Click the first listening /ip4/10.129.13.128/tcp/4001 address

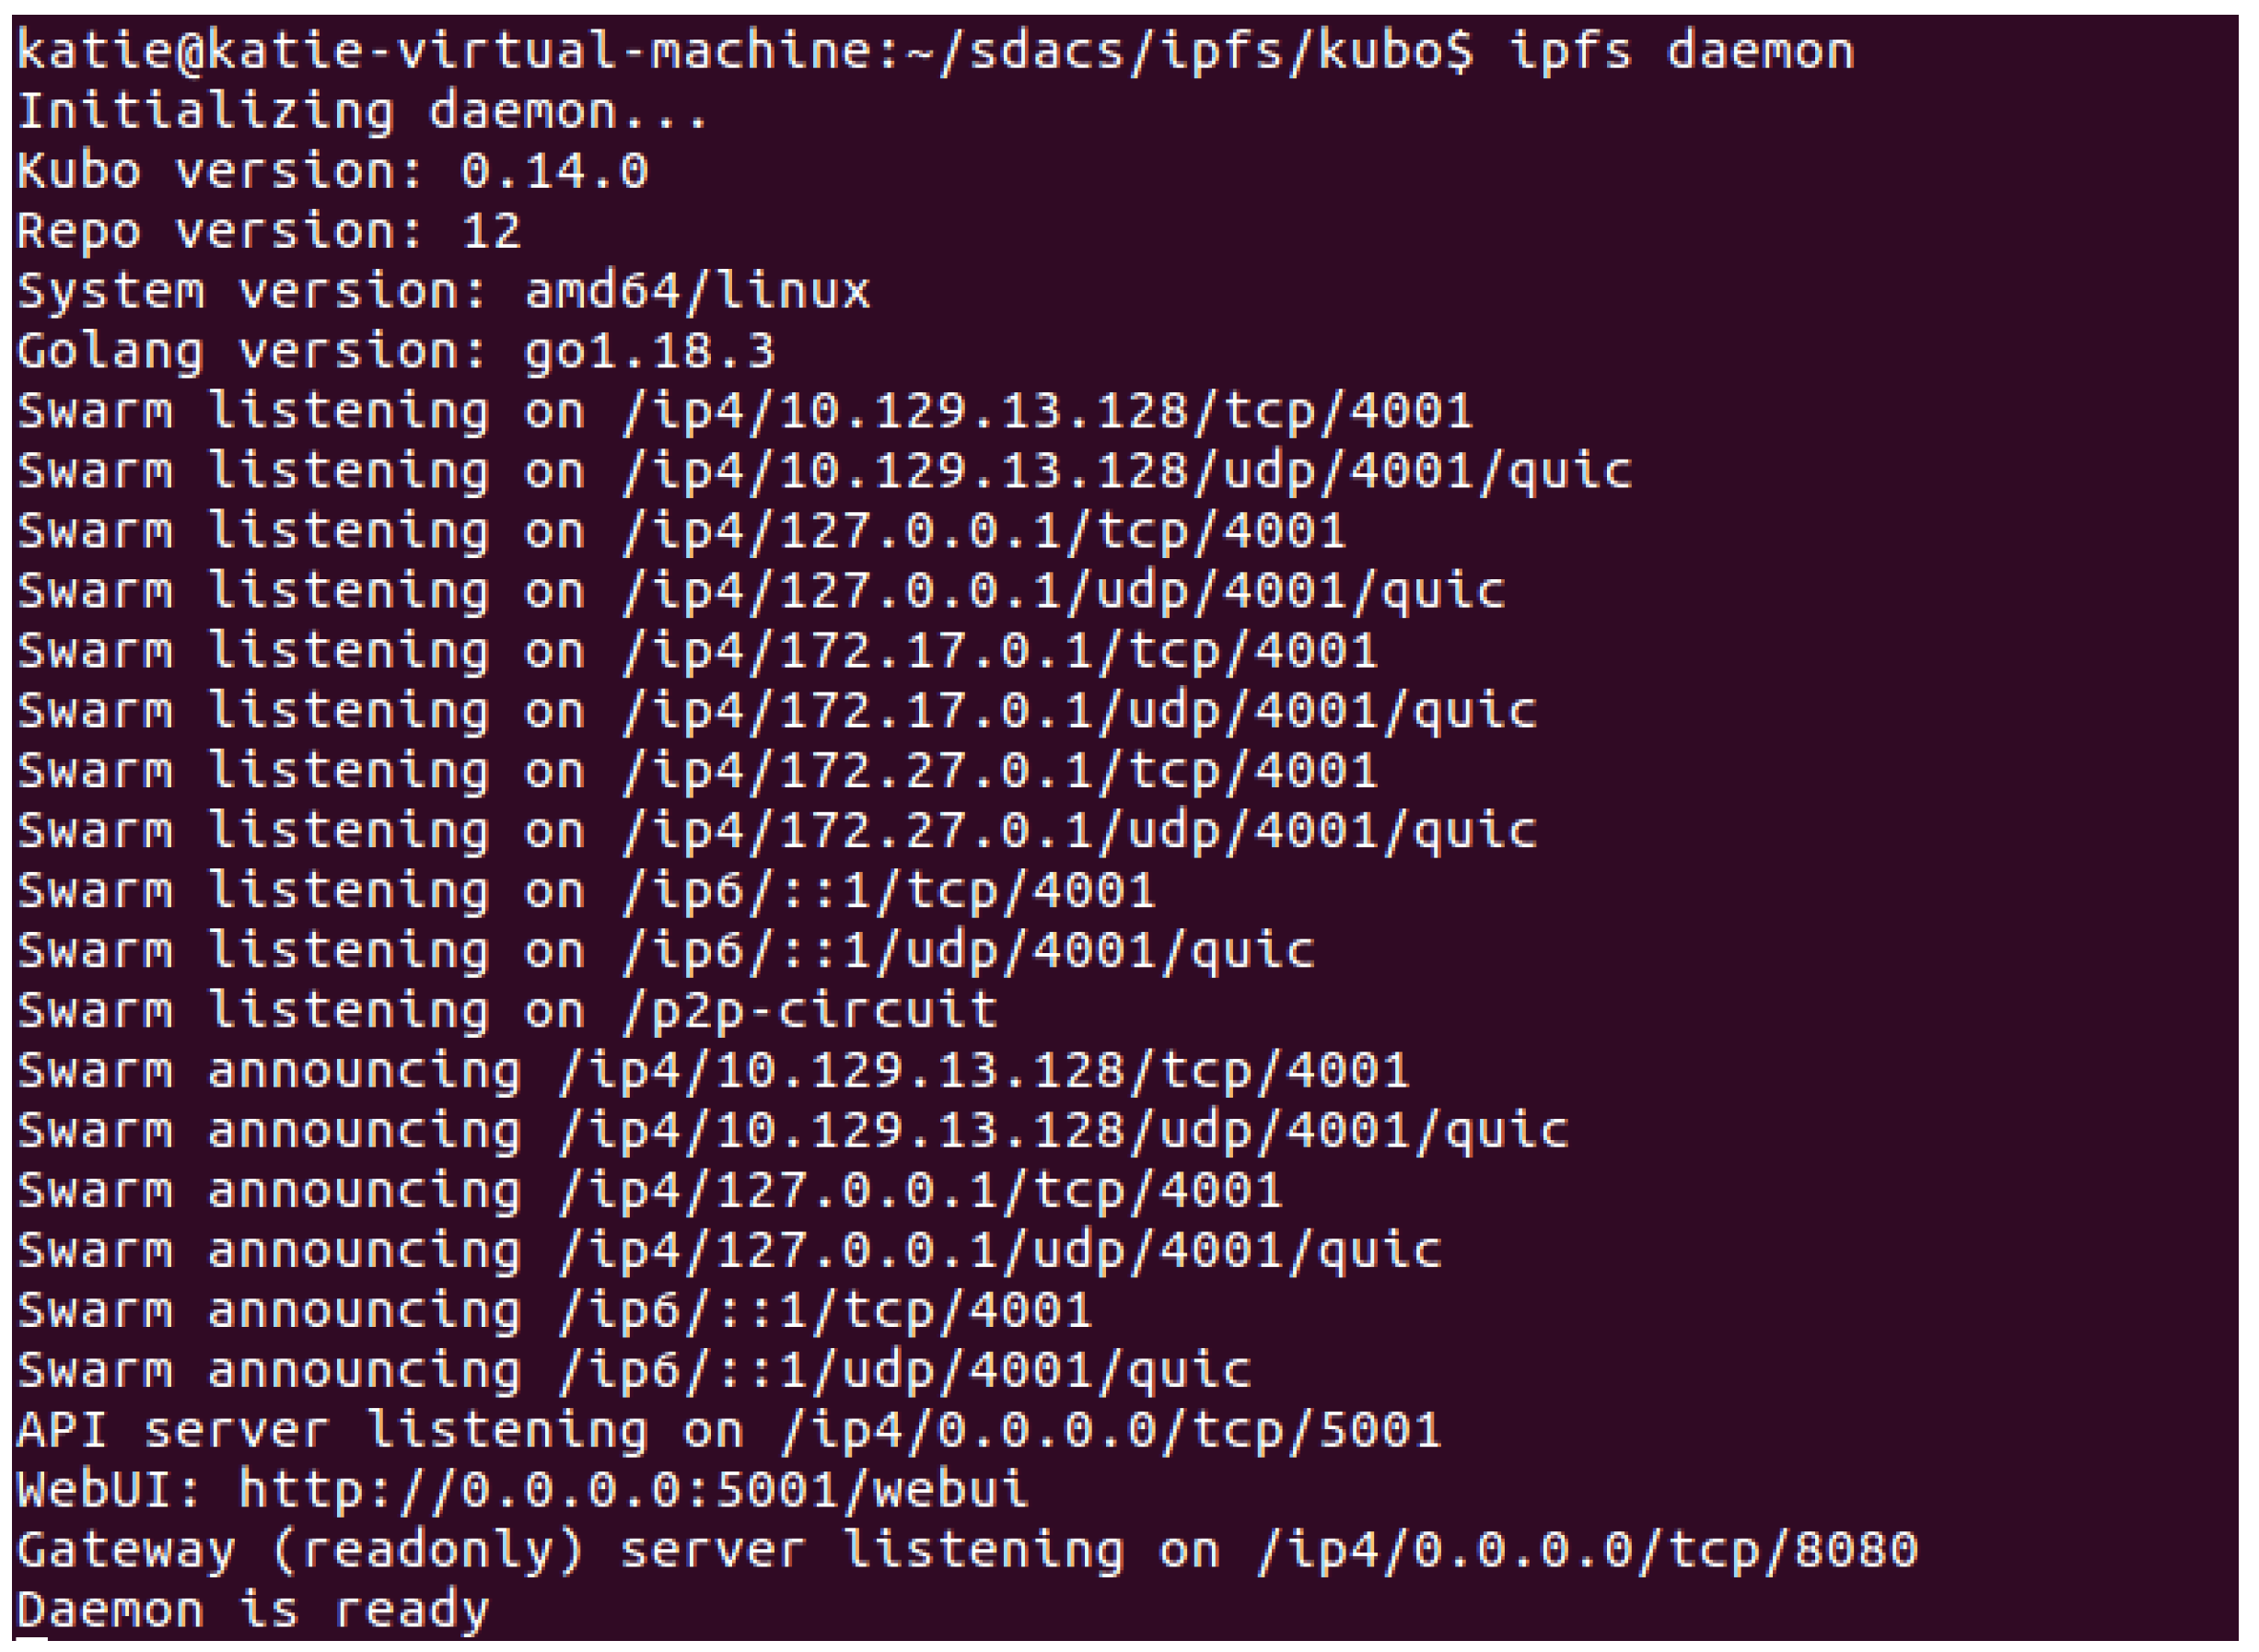tap(1046, 411)
